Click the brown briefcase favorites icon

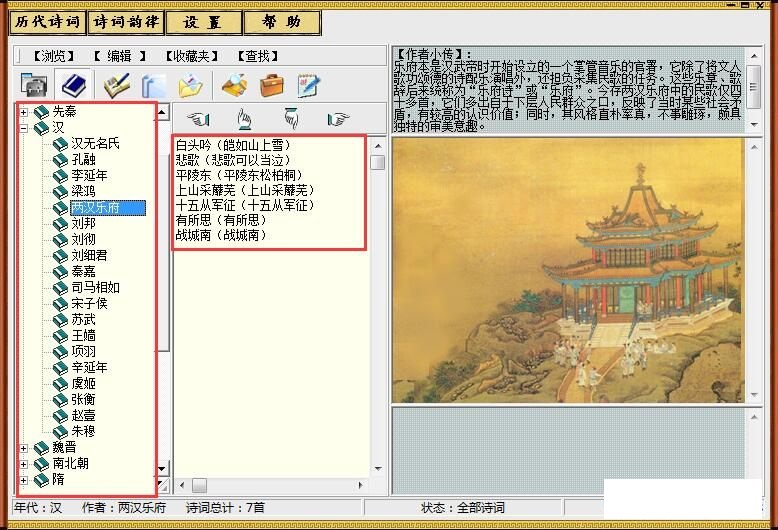coord(272,85)
